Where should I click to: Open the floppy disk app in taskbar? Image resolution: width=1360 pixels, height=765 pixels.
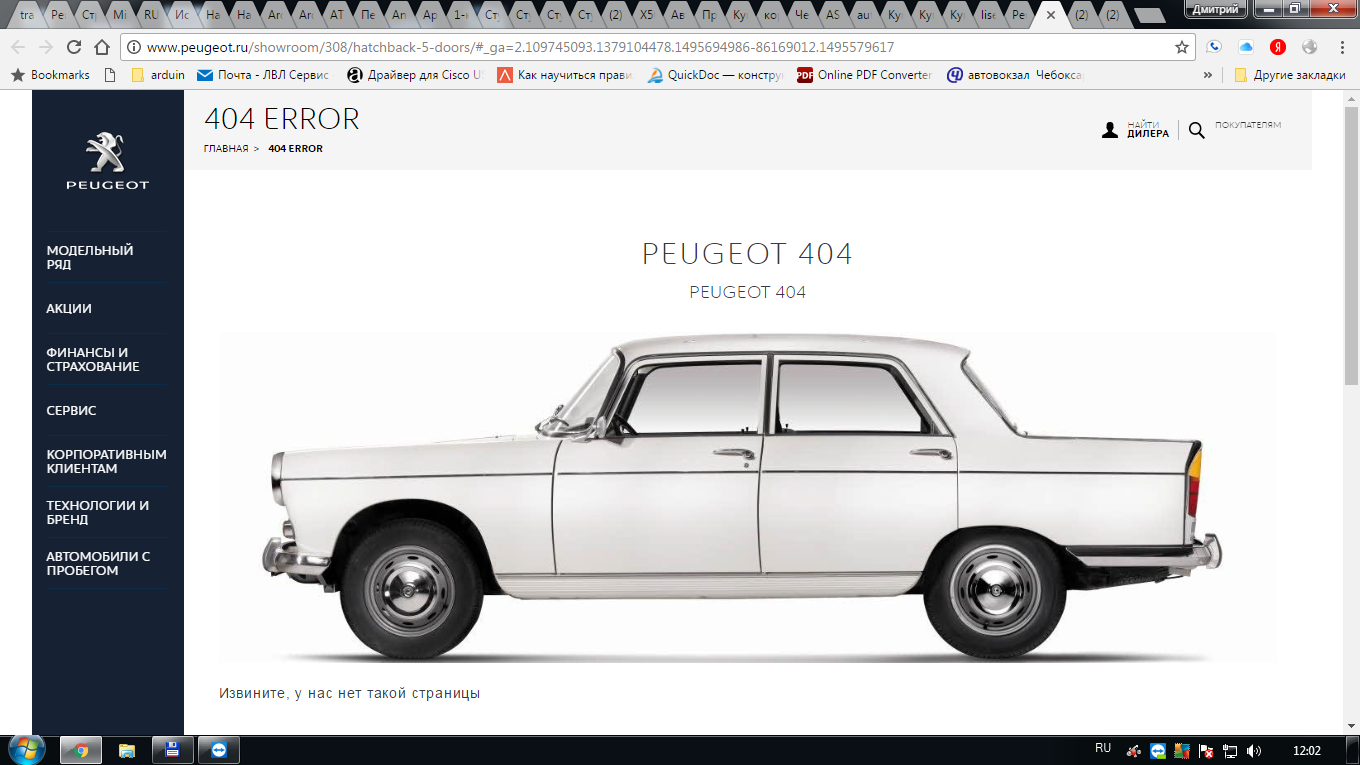click(x=172, y=750)
